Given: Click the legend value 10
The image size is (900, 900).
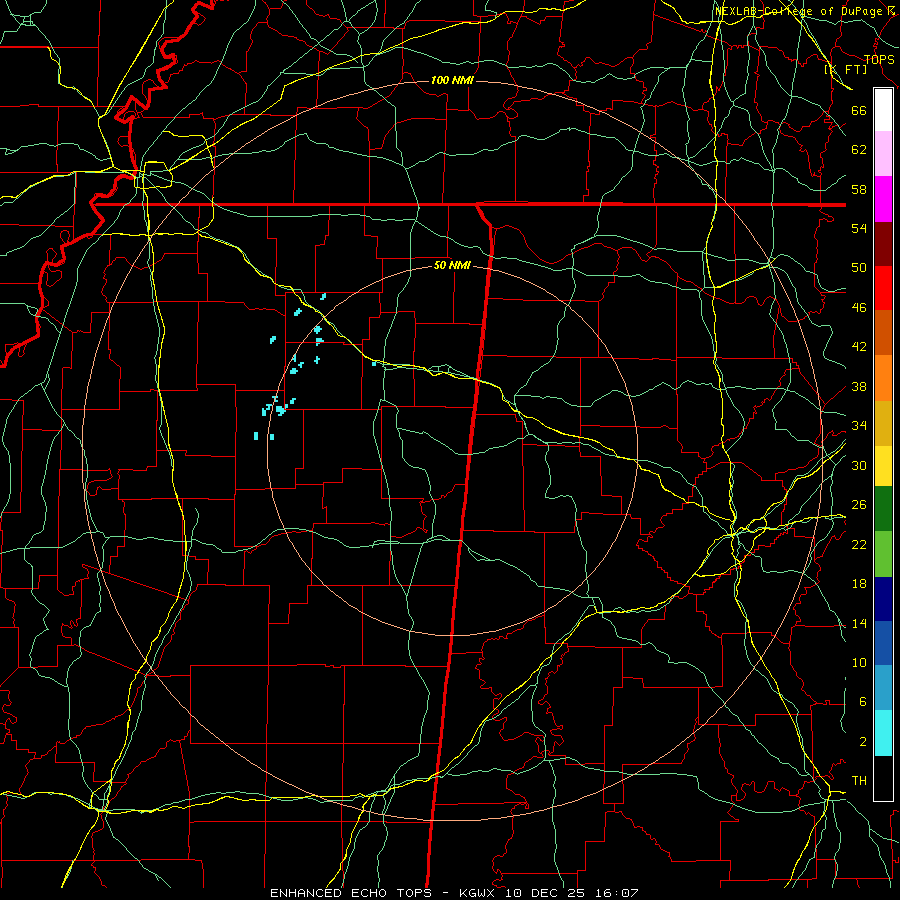Looking at the screenshot, I should [x=859, y=662].
